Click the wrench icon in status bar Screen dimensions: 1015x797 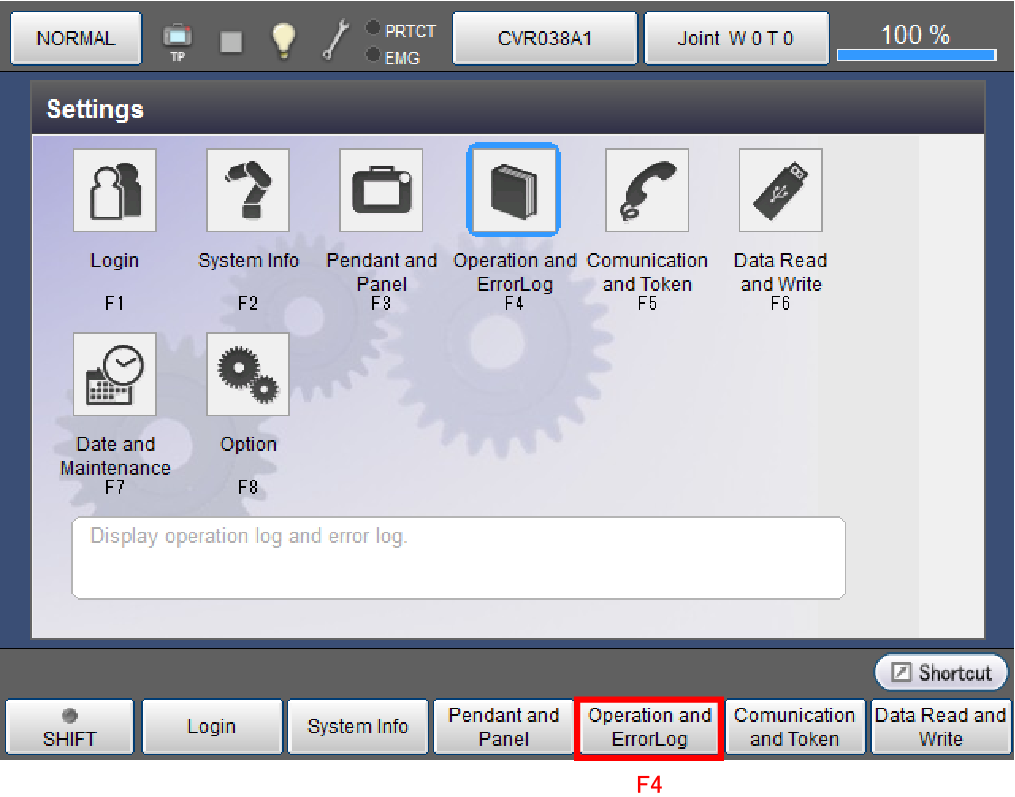click(334, 40)
